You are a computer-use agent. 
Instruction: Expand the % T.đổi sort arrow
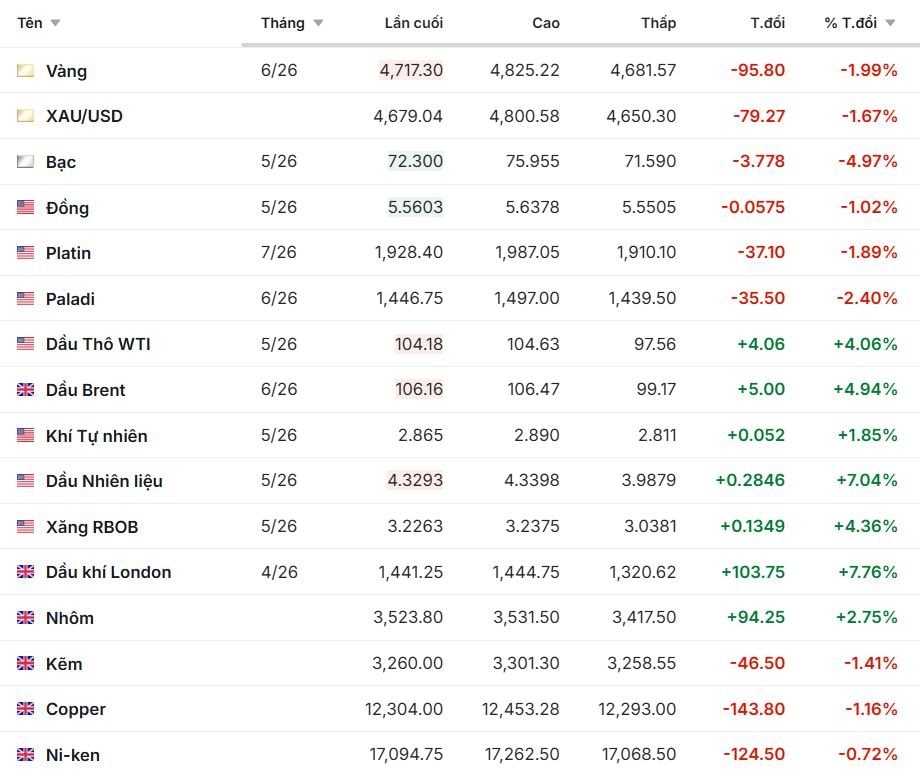tap(890, 23)
